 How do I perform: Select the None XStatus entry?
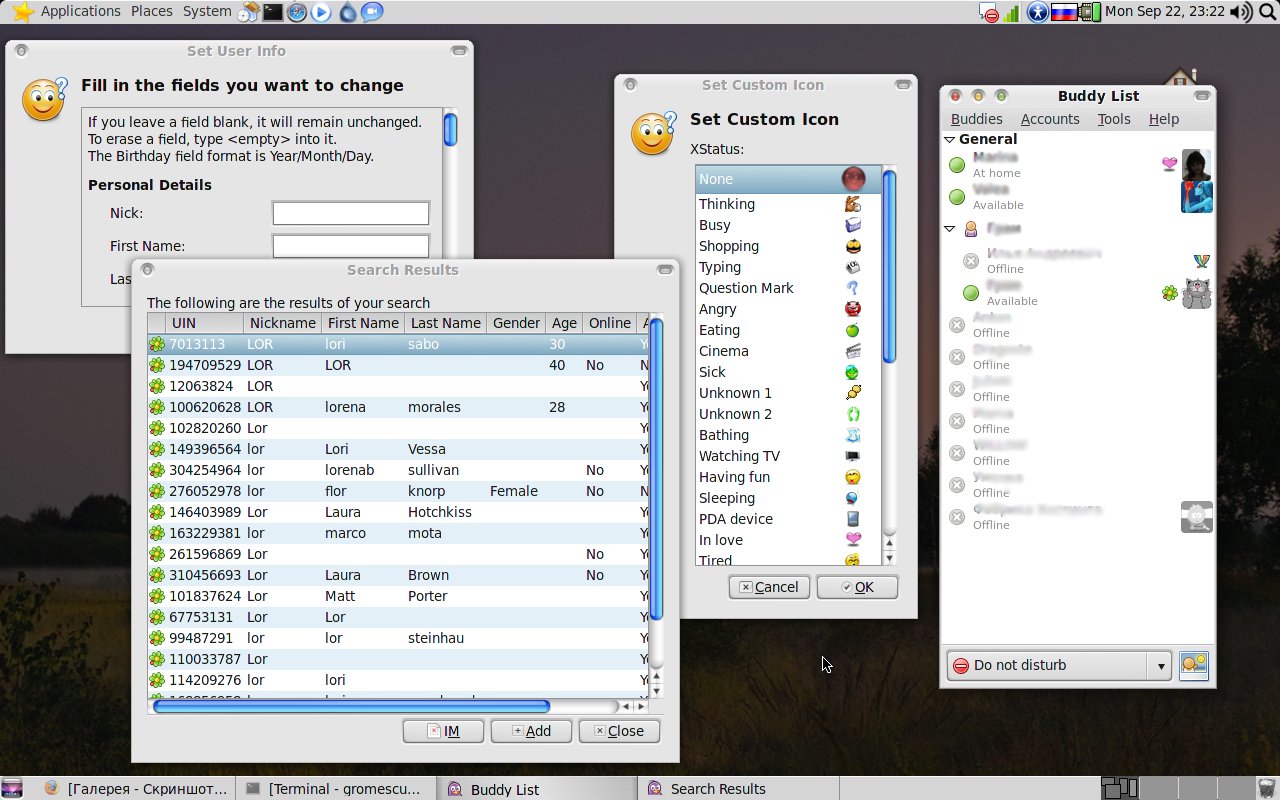[788, 179]
